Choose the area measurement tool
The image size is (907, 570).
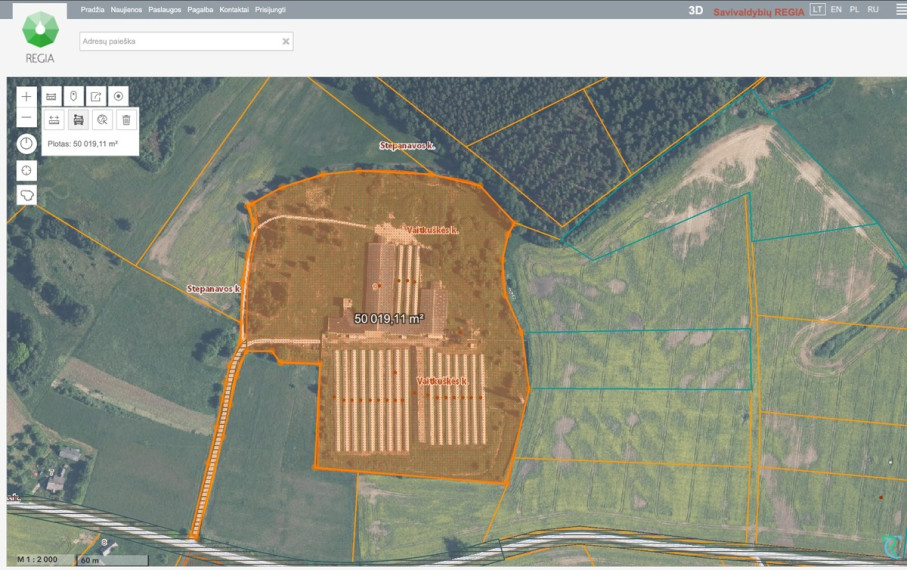tap(78, 120)
